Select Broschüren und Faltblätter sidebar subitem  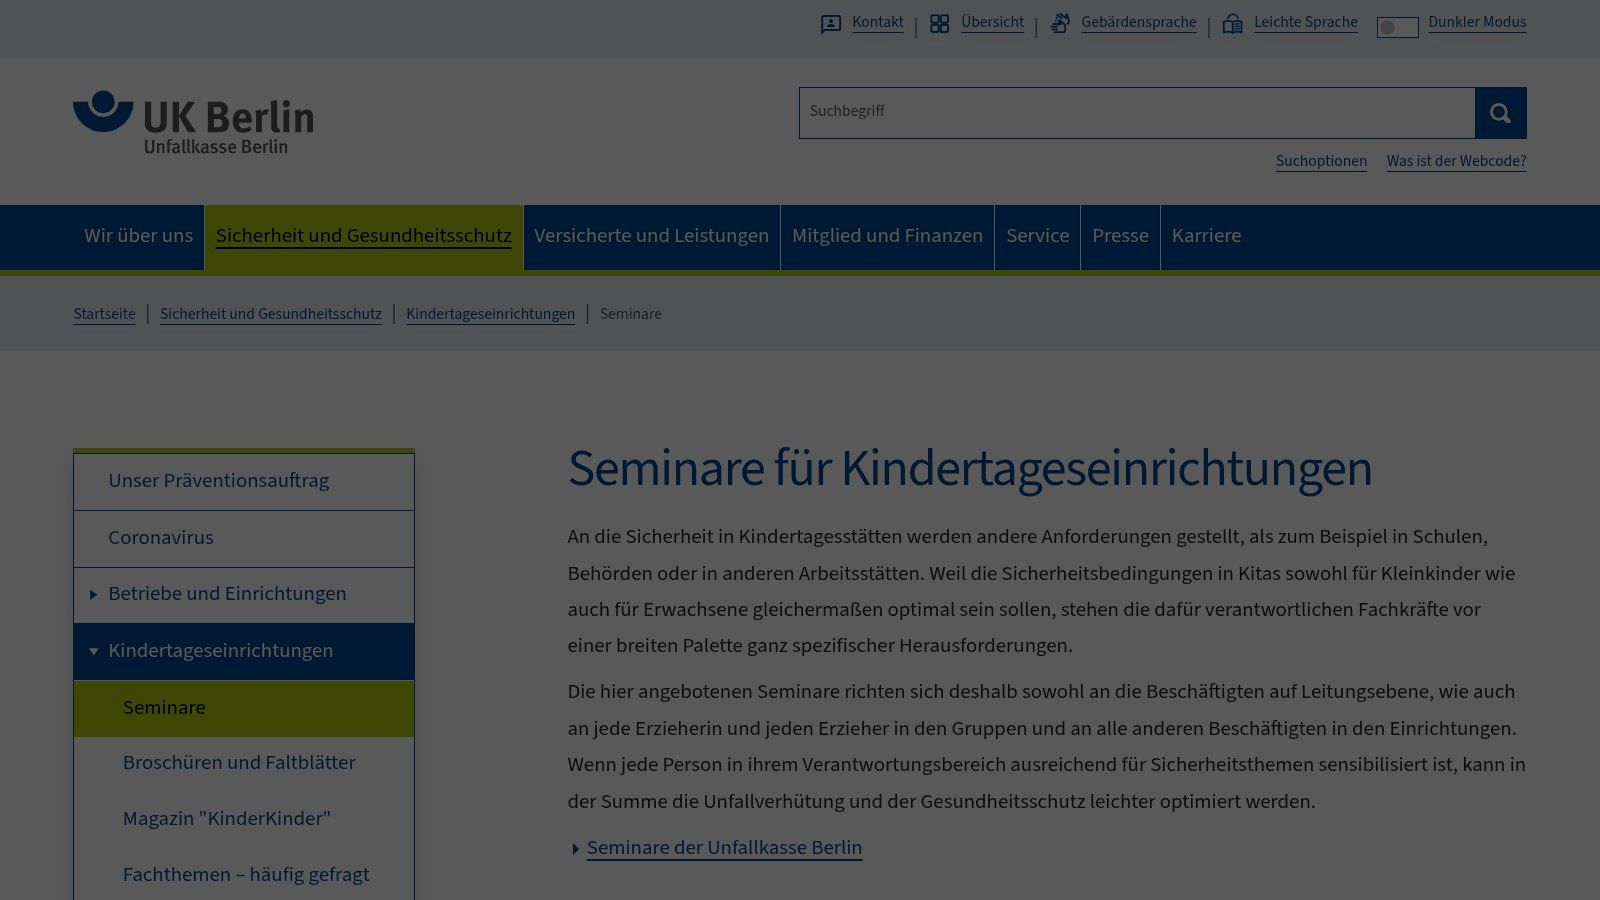click(x=244, y=764)
